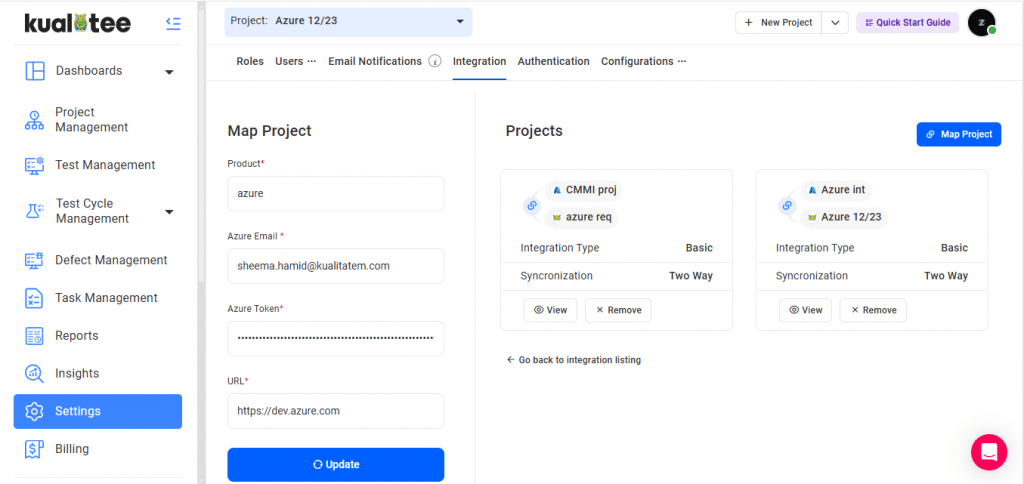Image resolution: width=1024 pixels, height=484 pixels.
Task: Open the user profile avatar
Action: click(x=982, y=23)
